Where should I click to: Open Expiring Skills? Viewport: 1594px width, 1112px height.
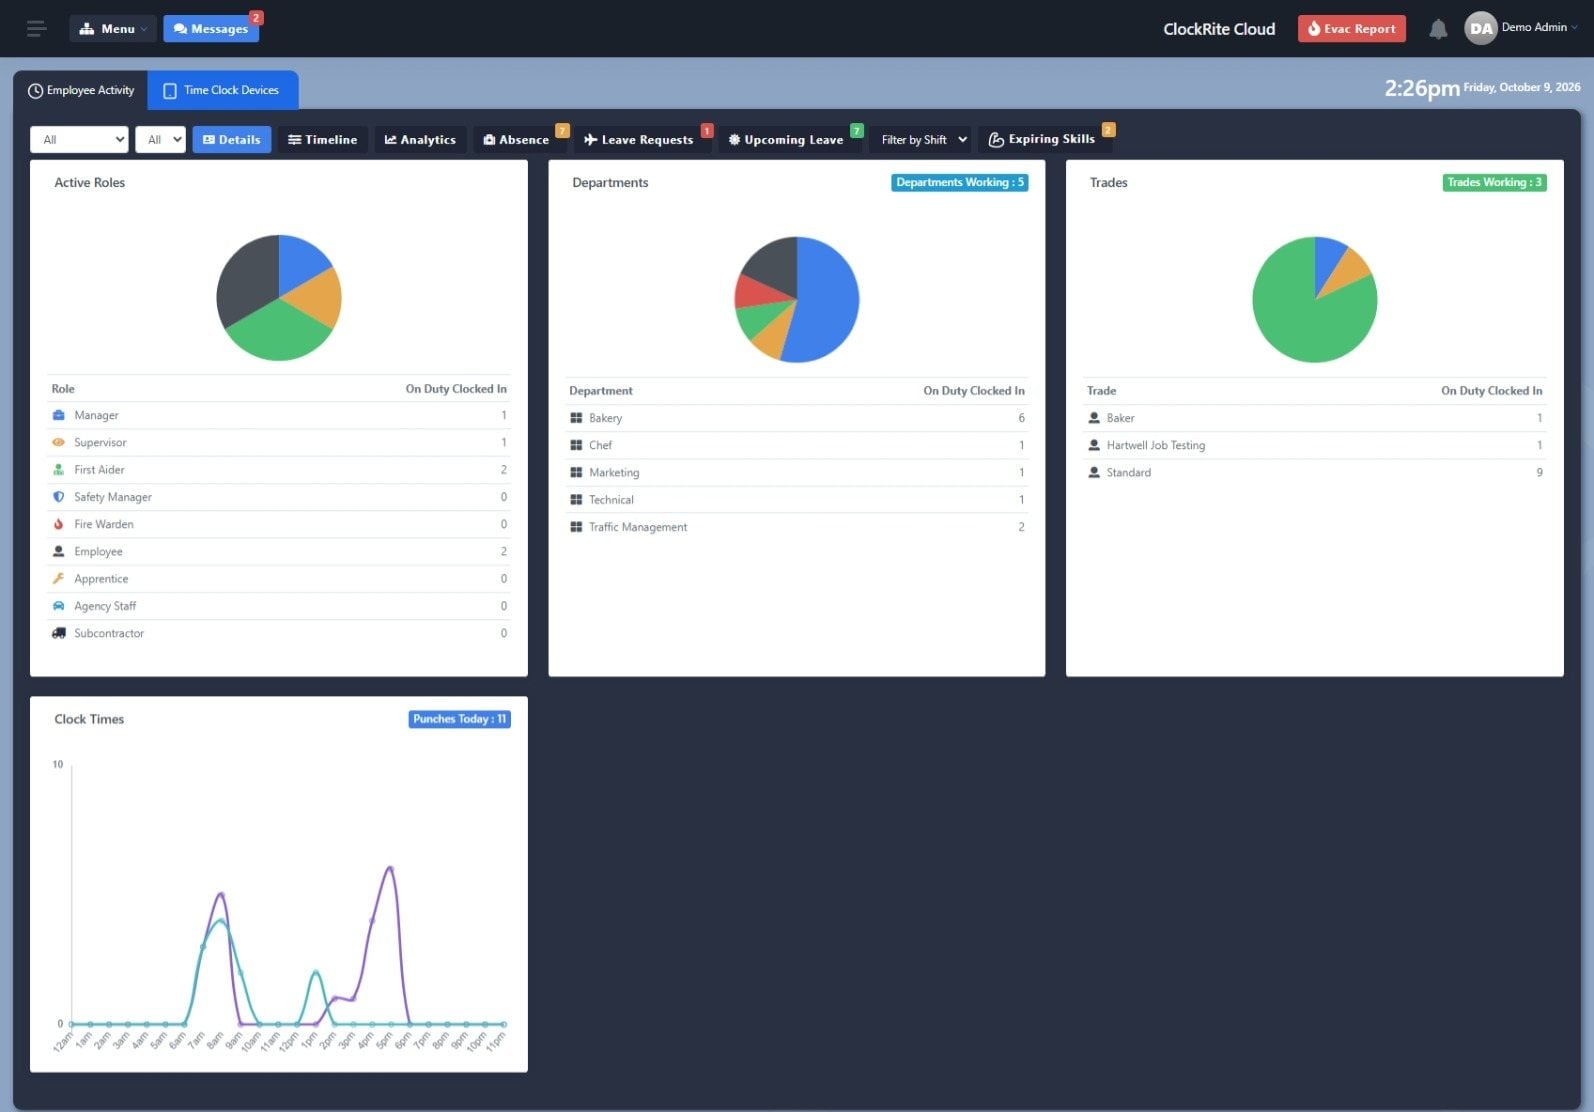click(x=1042, y=139)
